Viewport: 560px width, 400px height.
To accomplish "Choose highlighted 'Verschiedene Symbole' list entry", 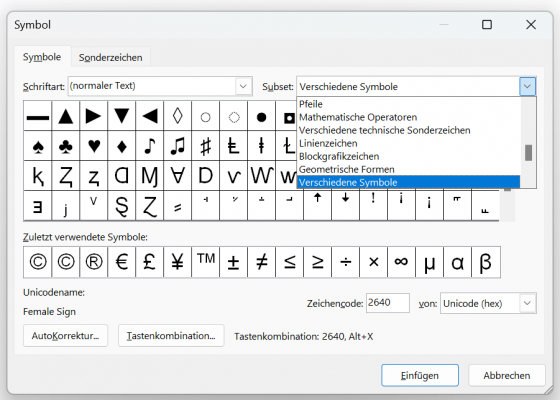I will coord(408,182).
